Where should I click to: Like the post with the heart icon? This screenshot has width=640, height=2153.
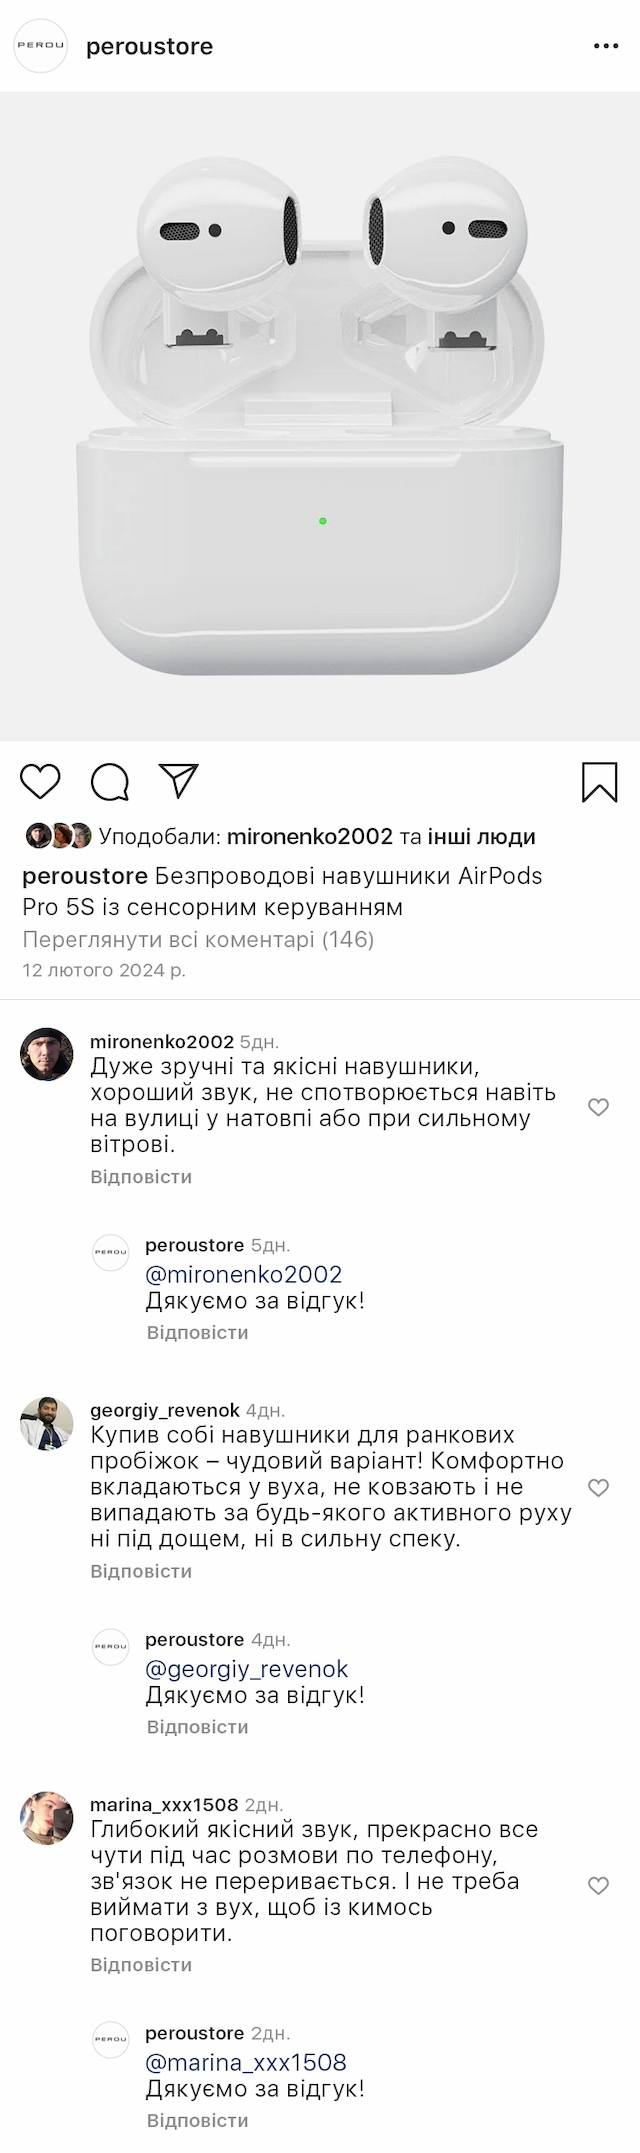coord(41,781)
